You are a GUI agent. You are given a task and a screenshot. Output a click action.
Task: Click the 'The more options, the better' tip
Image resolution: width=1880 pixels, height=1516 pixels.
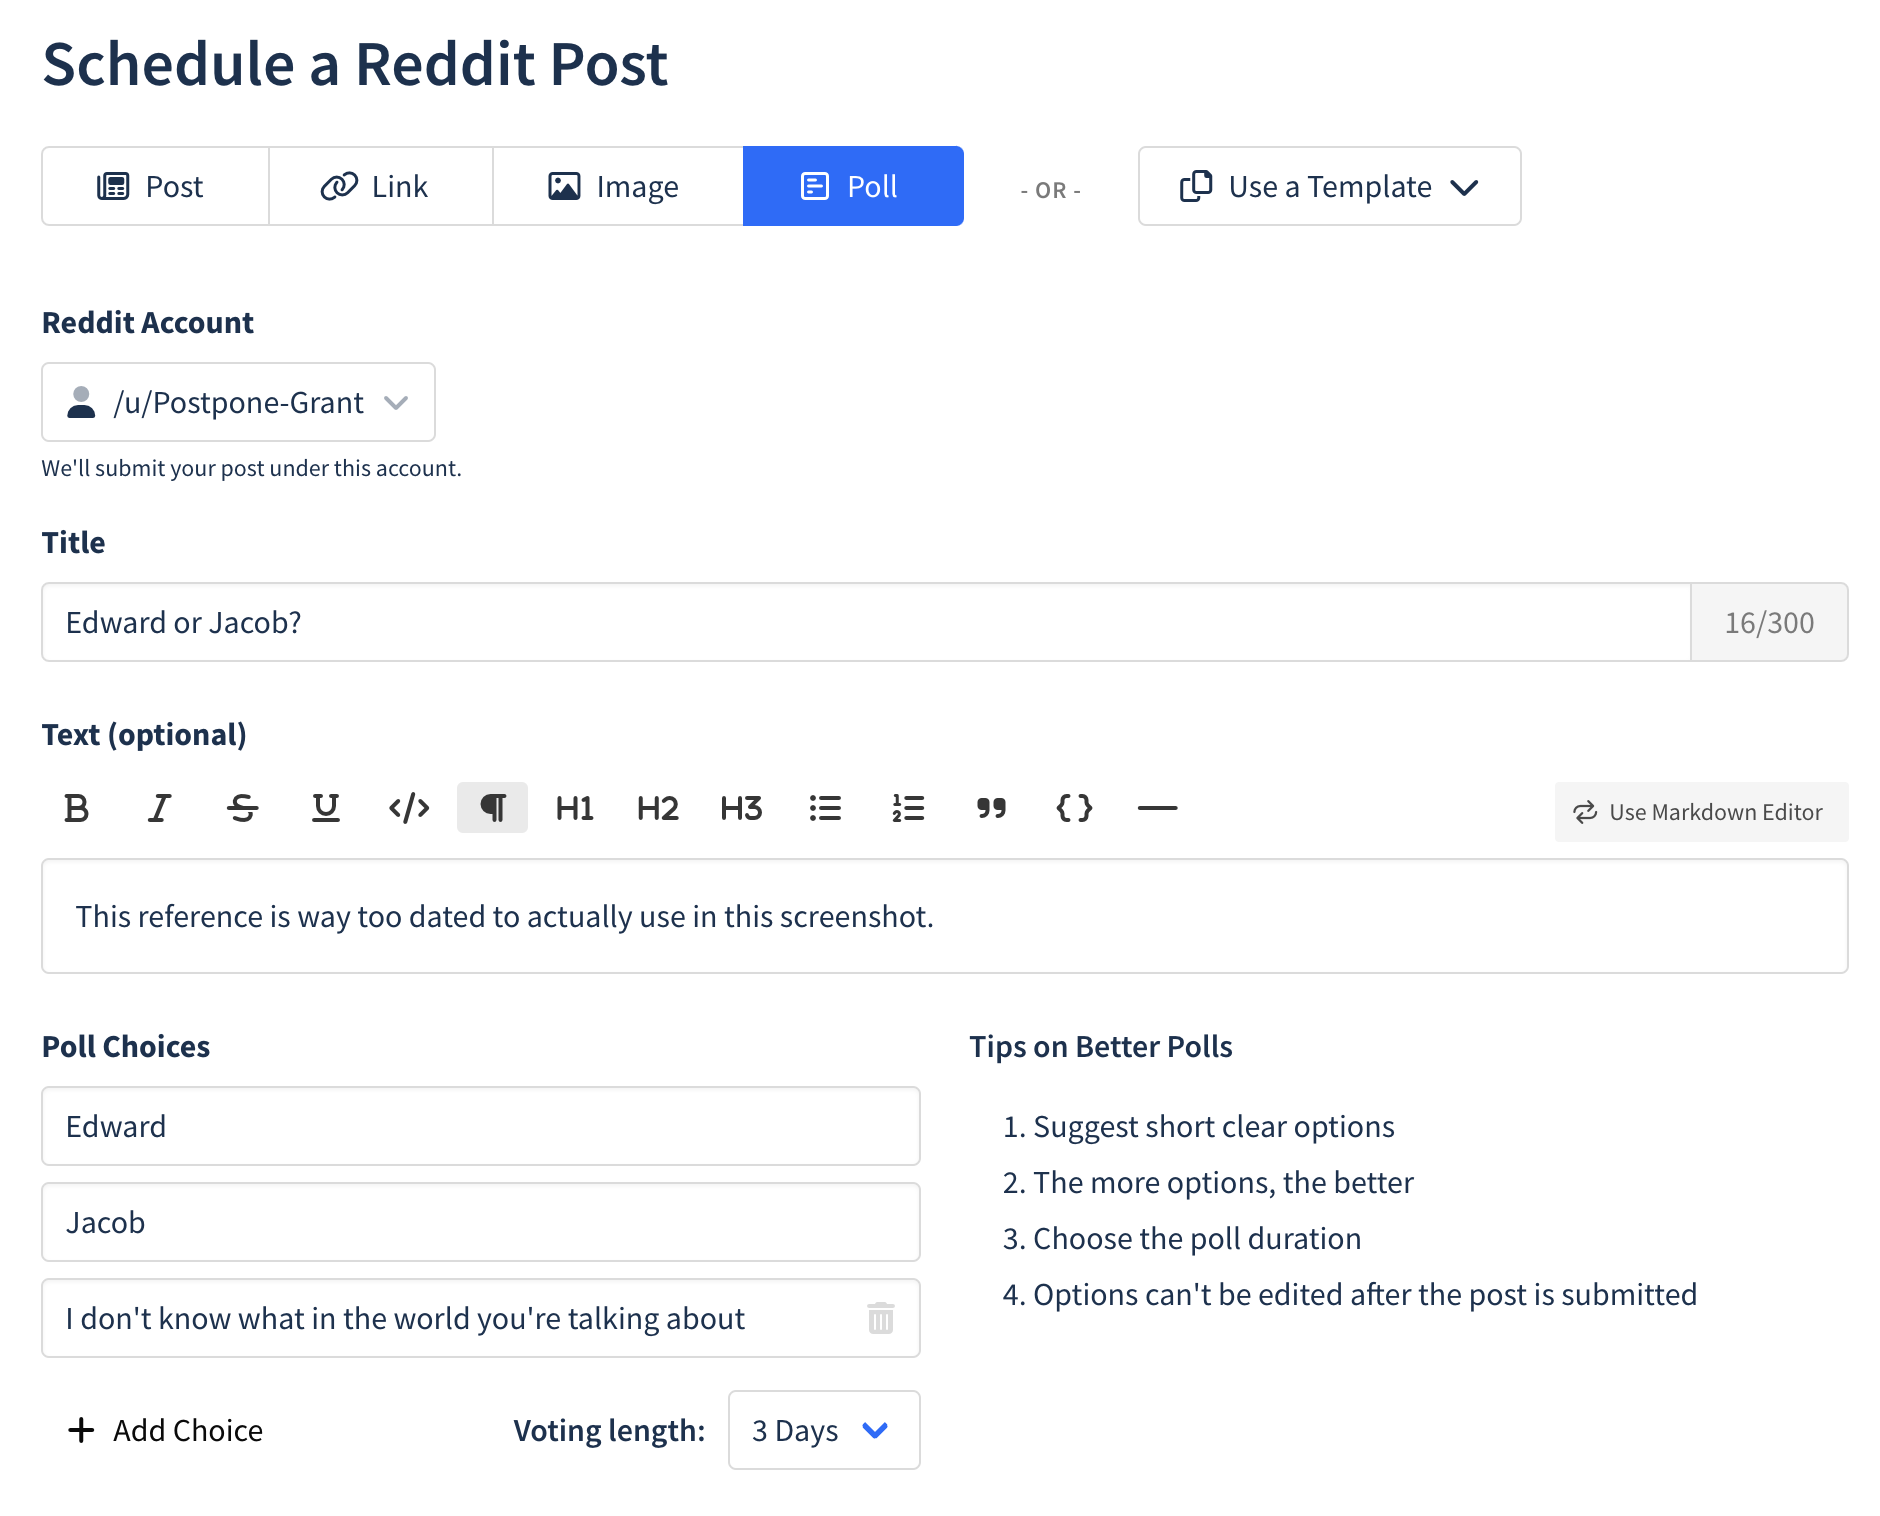tap(1223, 1182)
